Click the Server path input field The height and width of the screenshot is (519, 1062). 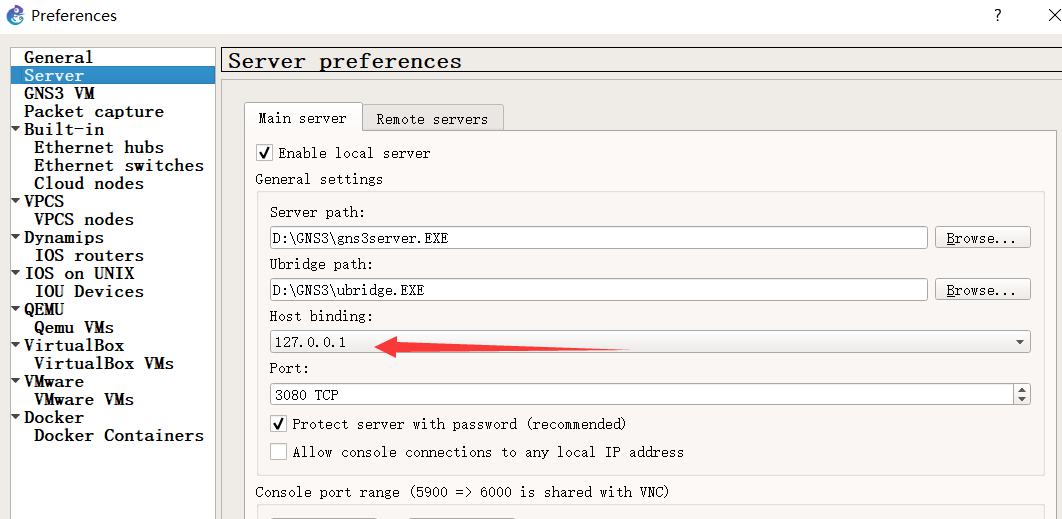pyautogui.click(x=598, y=238)
